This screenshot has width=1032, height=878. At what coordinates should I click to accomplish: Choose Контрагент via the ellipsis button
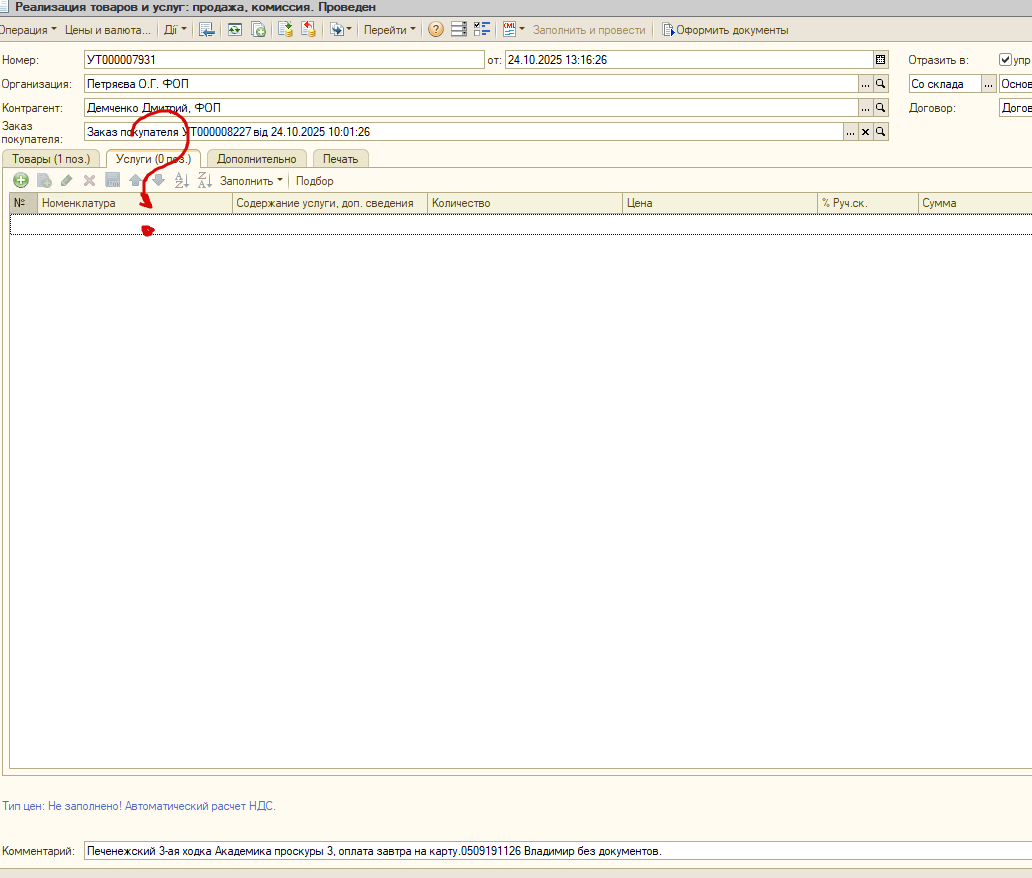point(865,107)
